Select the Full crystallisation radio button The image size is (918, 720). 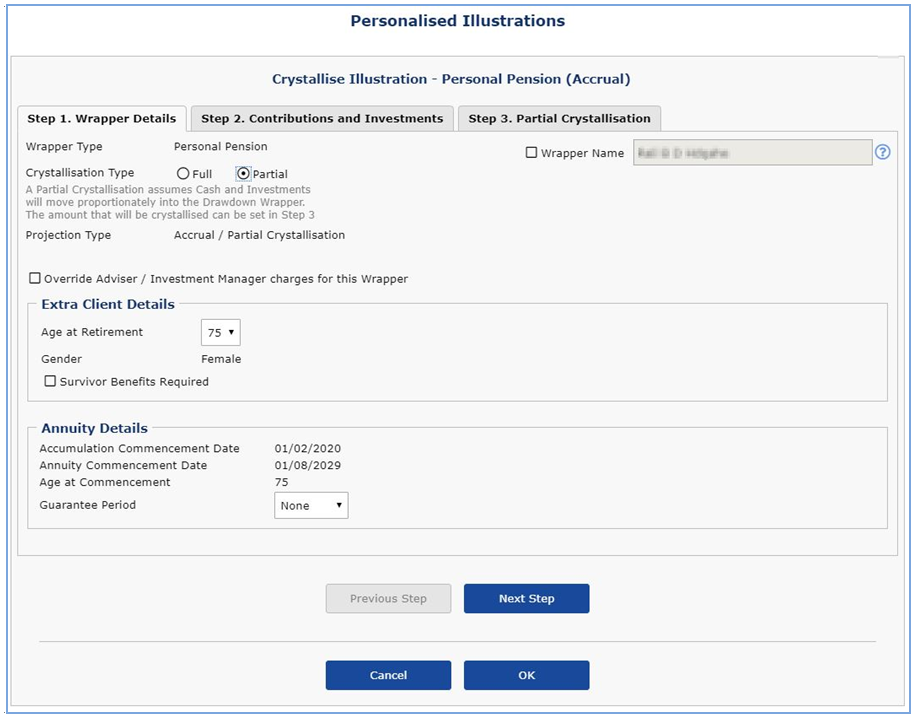click(x=183, y=174)
